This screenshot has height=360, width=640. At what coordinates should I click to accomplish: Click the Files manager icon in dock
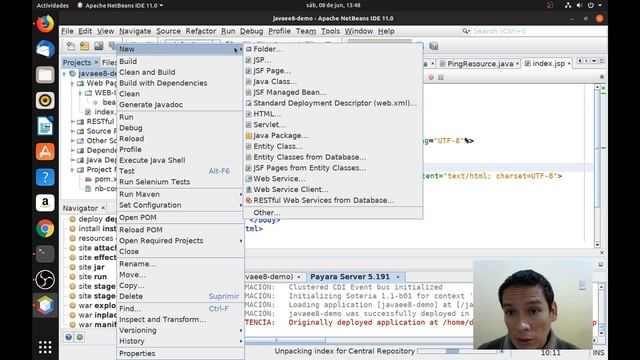[x=45, y=75]
